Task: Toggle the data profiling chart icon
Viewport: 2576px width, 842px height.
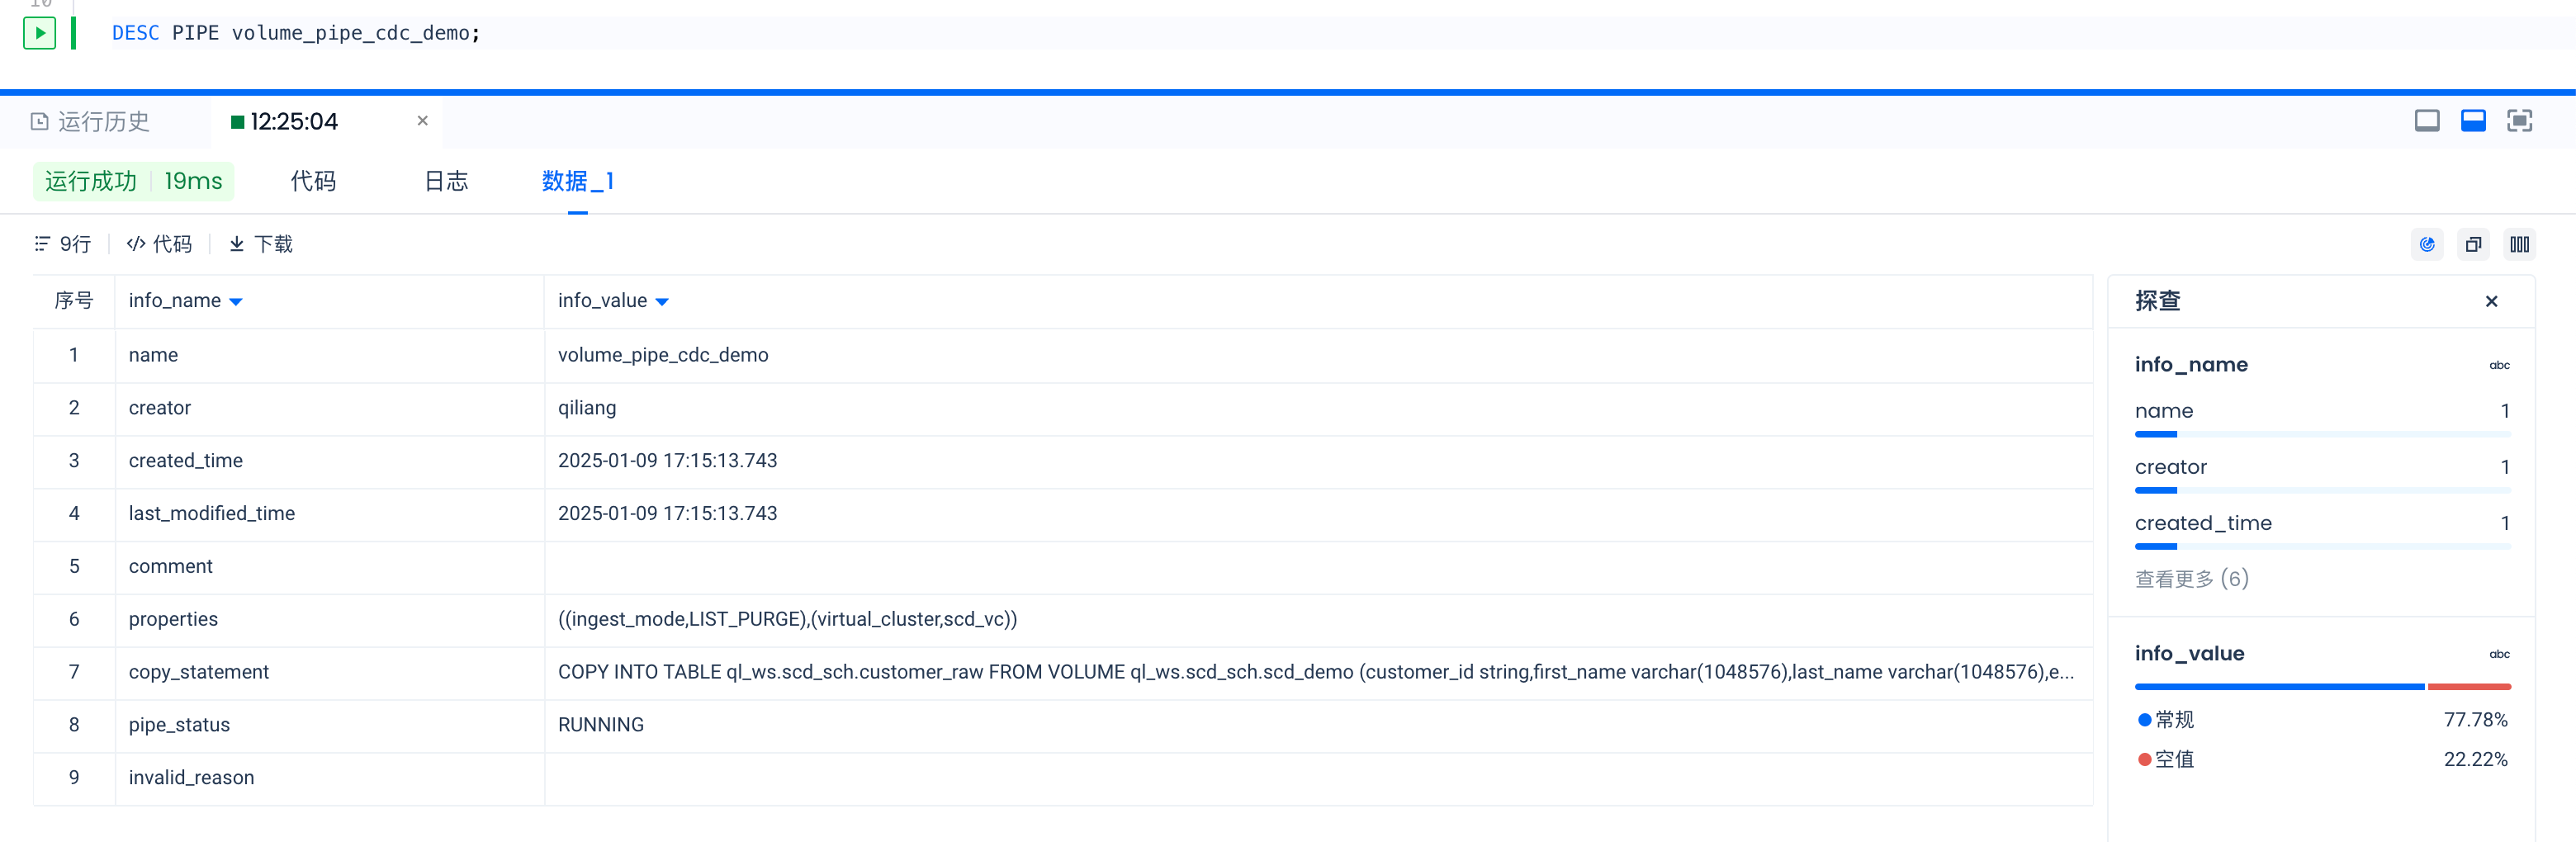Action: click(x=2427, y=245)
